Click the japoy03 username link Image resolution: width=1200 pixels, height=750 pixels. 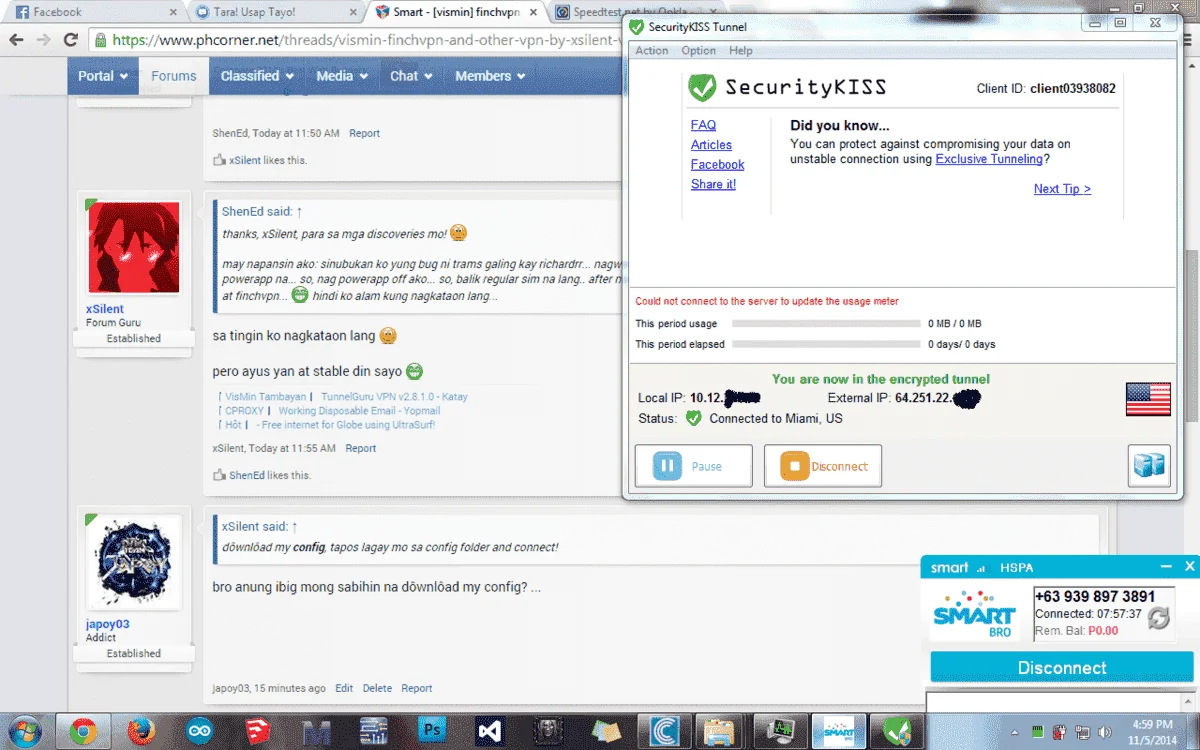[x=108, y=624]
